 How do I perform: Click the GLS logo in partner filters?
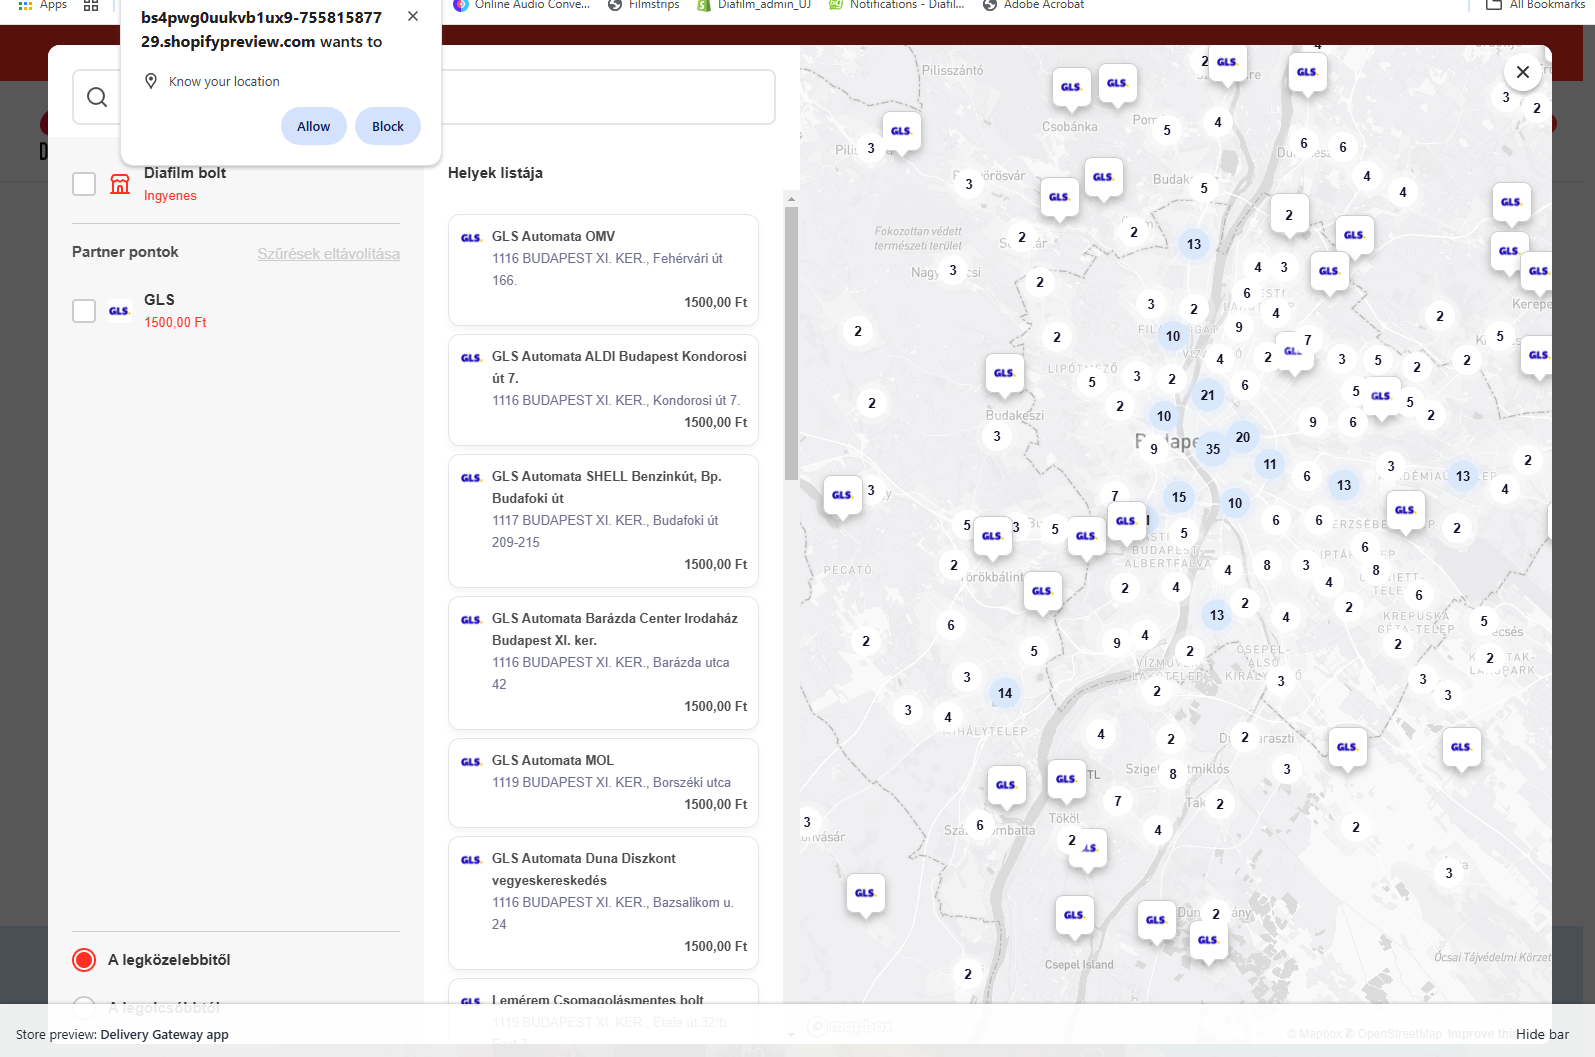click(x=119, y=311)
